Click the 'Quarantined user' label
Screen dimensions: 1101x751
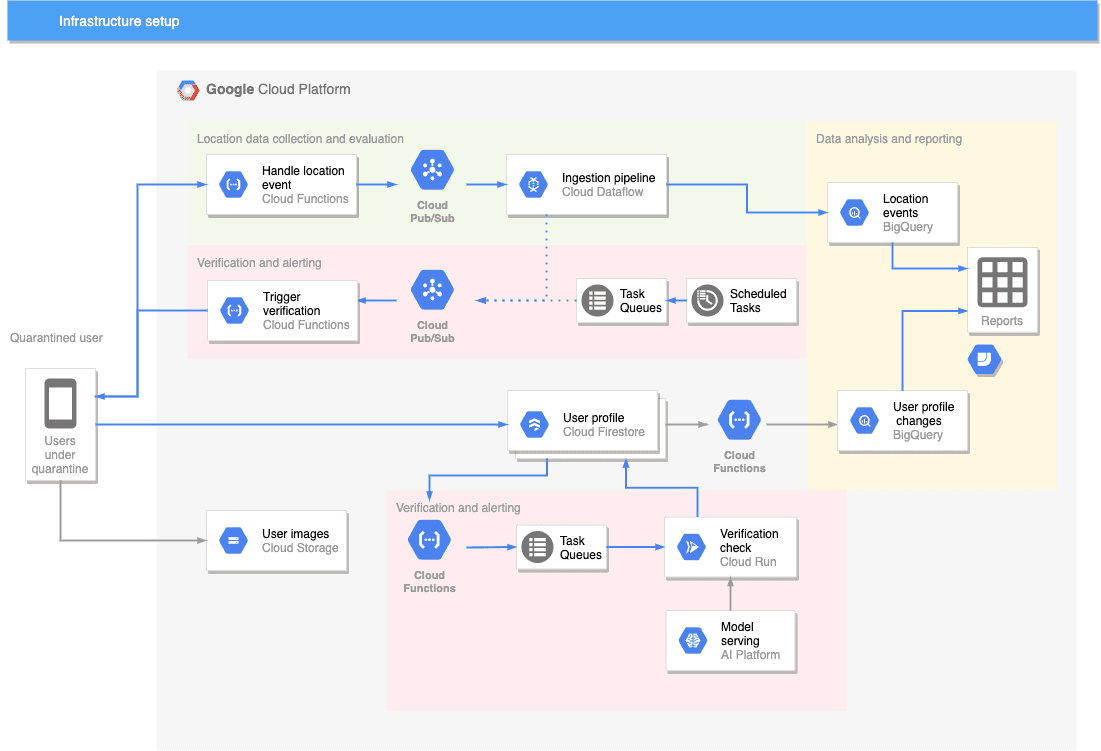[x=56, y=338]
